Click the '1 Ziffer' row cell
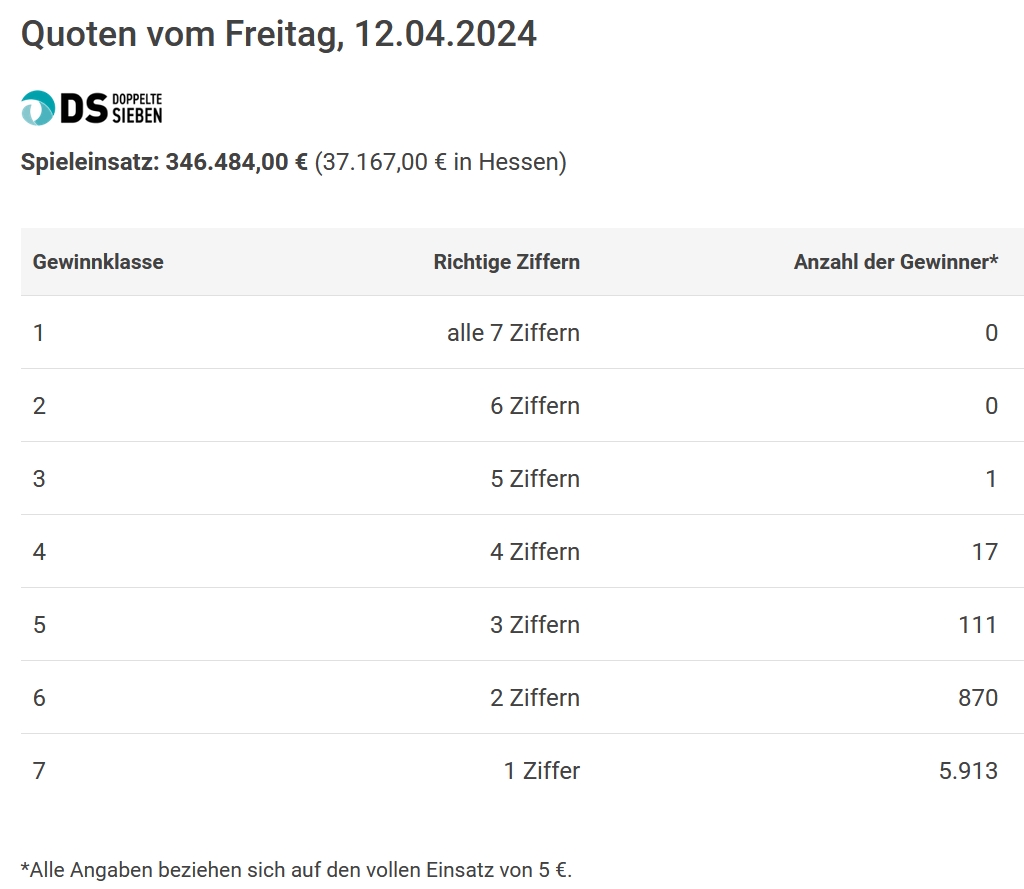 coord(541,771)
